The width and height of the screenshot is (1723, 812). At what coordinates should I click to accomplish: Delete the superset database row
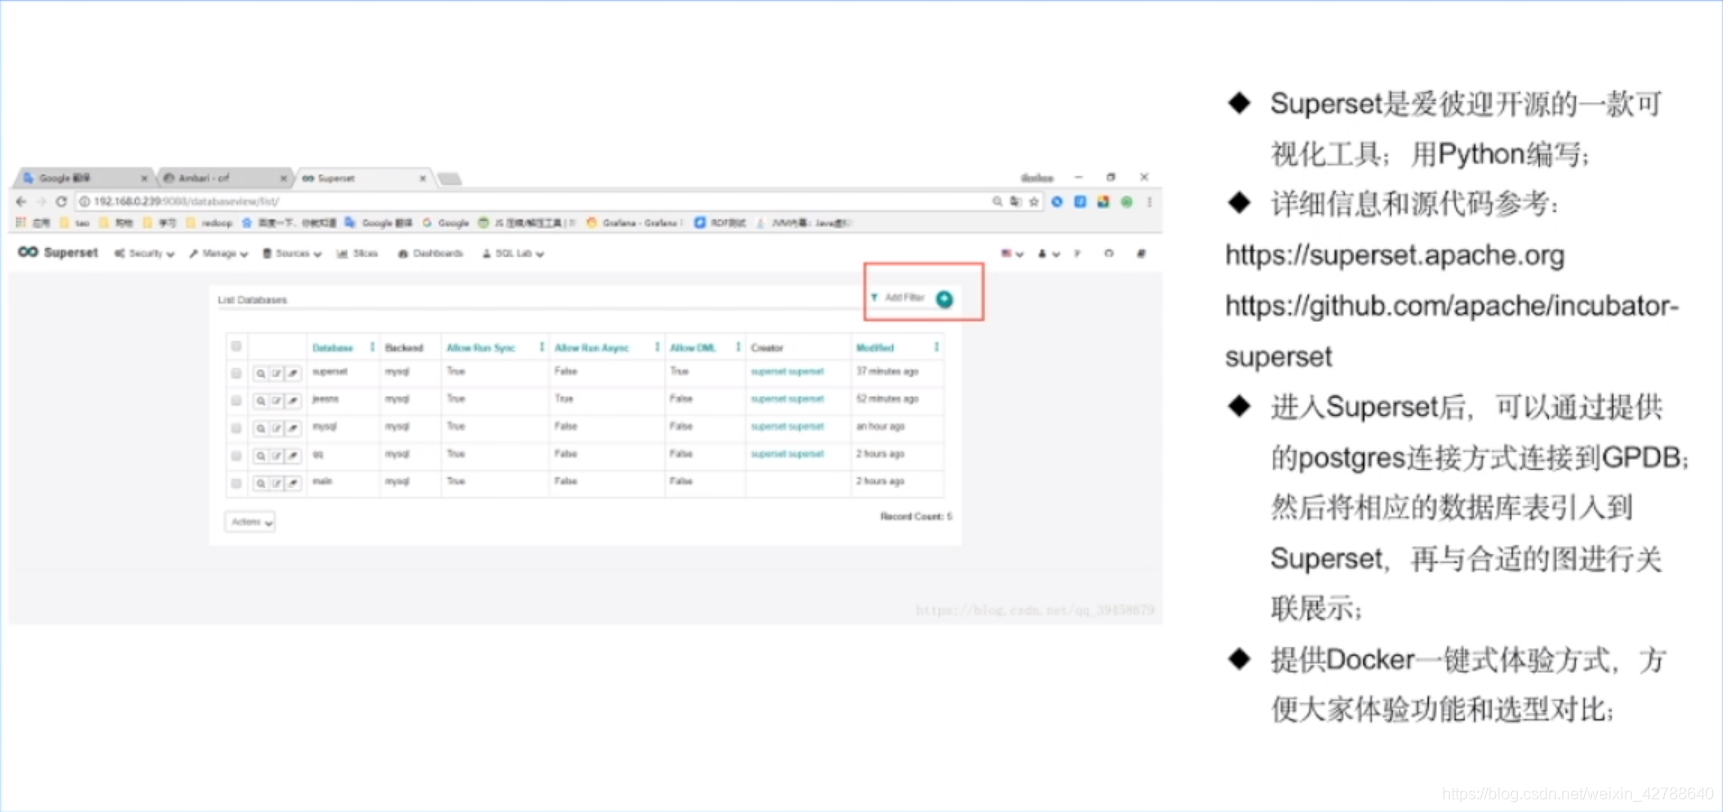tap(293, 373)
